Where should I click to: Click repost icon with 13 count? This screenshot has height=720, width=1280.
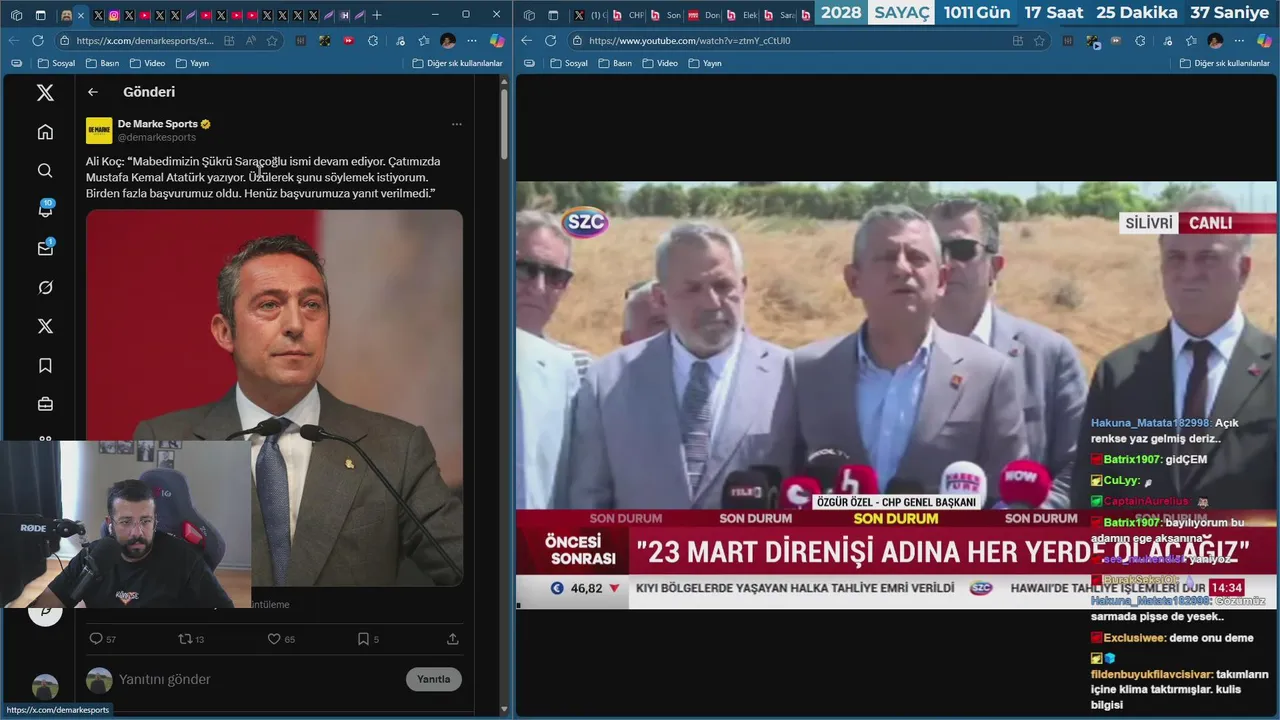coord(184,639)
